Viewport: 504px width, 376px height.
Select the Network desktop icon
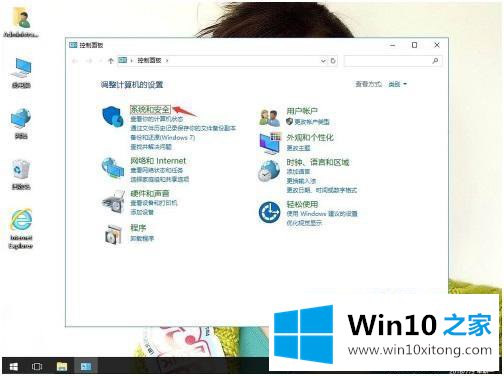21,123
